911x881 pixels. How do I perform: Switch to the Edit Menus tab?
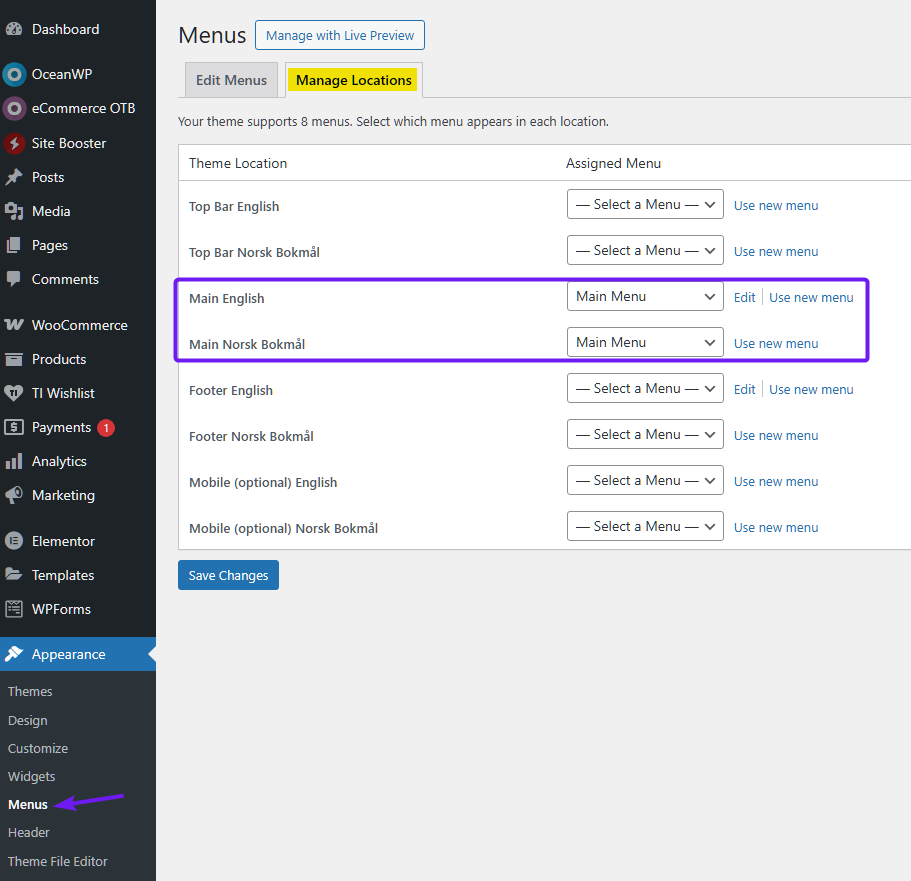point(231,80)
